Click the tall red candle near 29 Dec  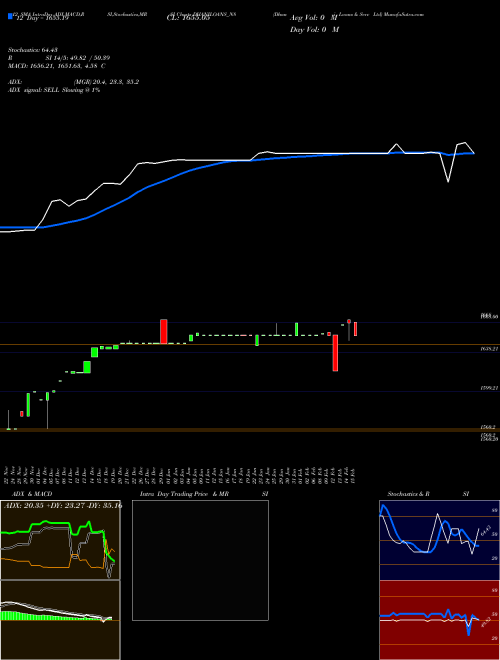click(164, 331)
